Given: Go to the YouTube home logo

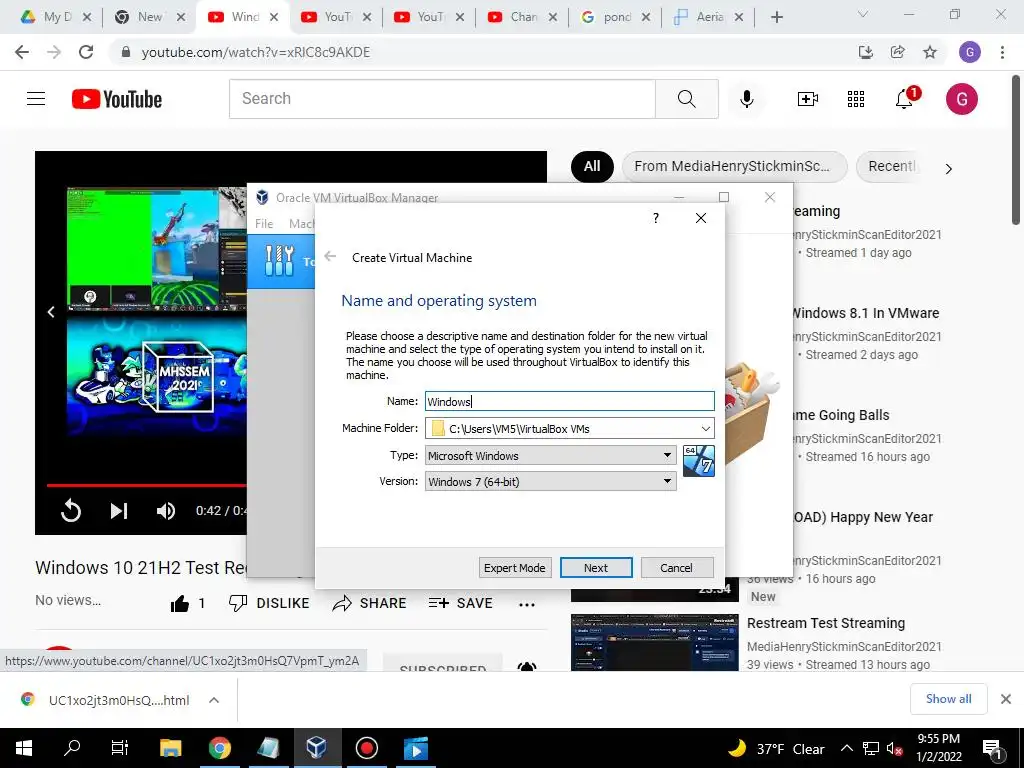Looking at the screenshot, I should [117, 99].
